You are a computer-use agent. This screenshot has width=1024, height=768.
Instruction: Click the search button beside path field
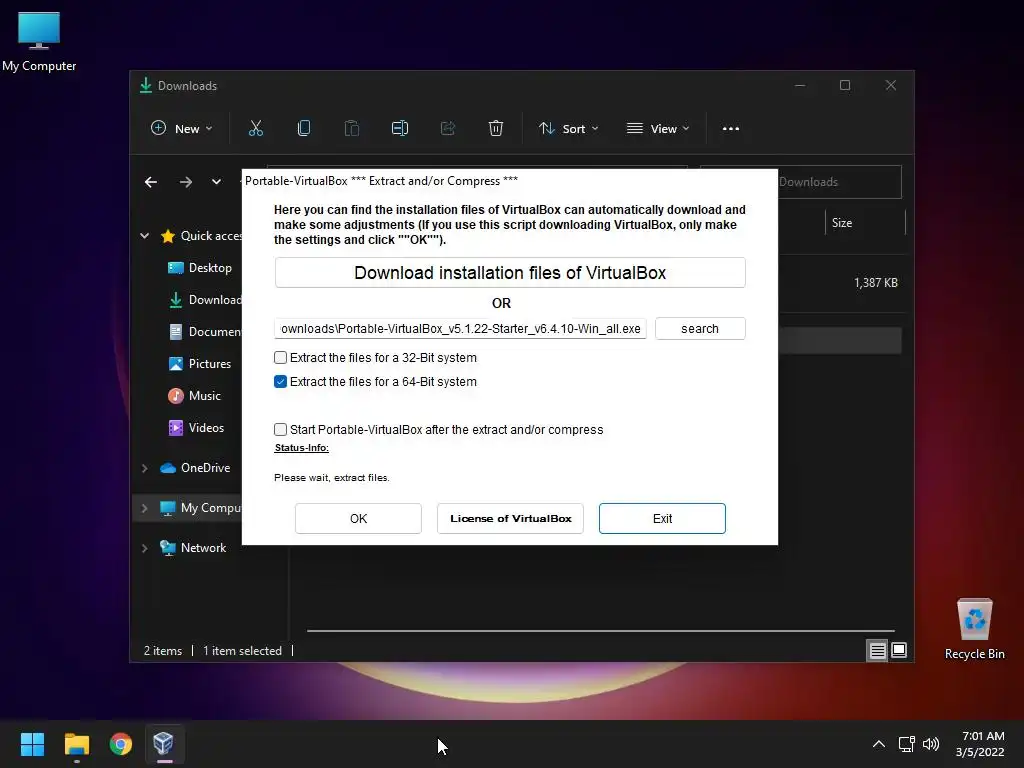tap(700, 328)
